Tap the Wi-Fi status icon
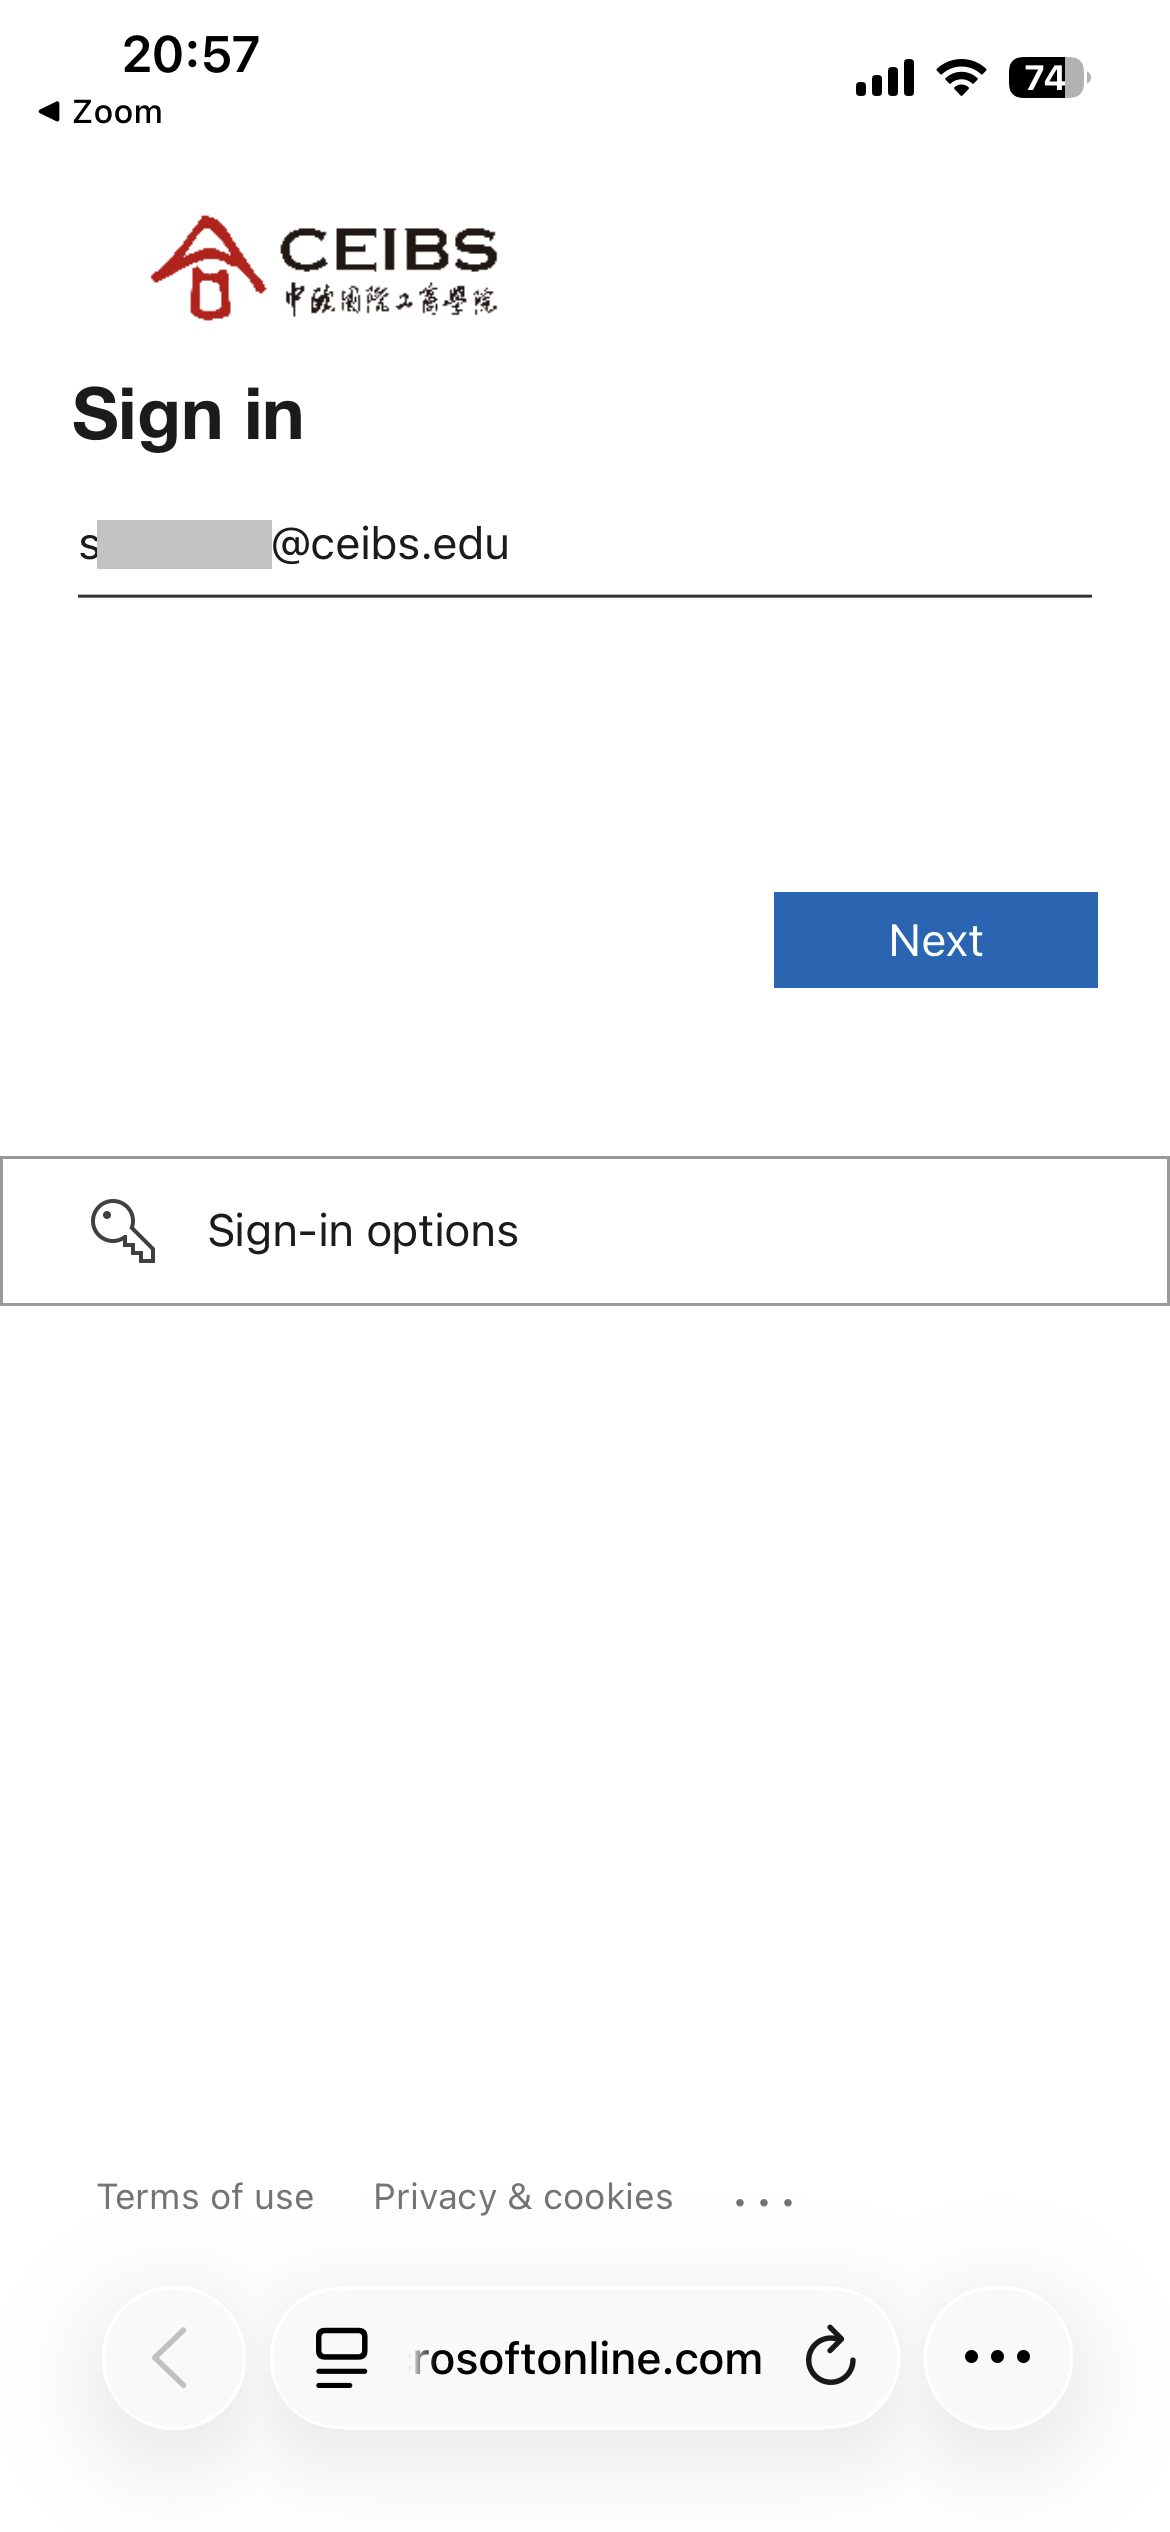This screenshot has width=1170, height=2532. pos(961,78)
